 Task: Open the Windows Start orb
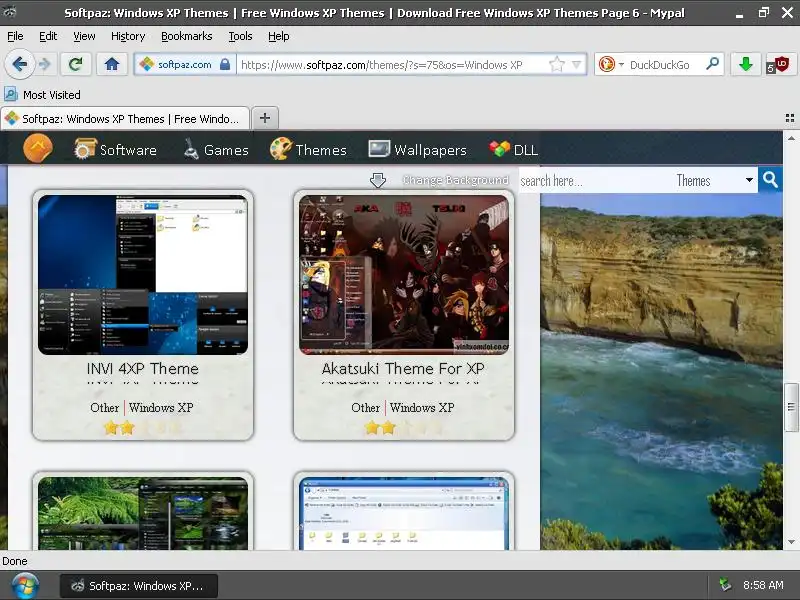(25, 586)
